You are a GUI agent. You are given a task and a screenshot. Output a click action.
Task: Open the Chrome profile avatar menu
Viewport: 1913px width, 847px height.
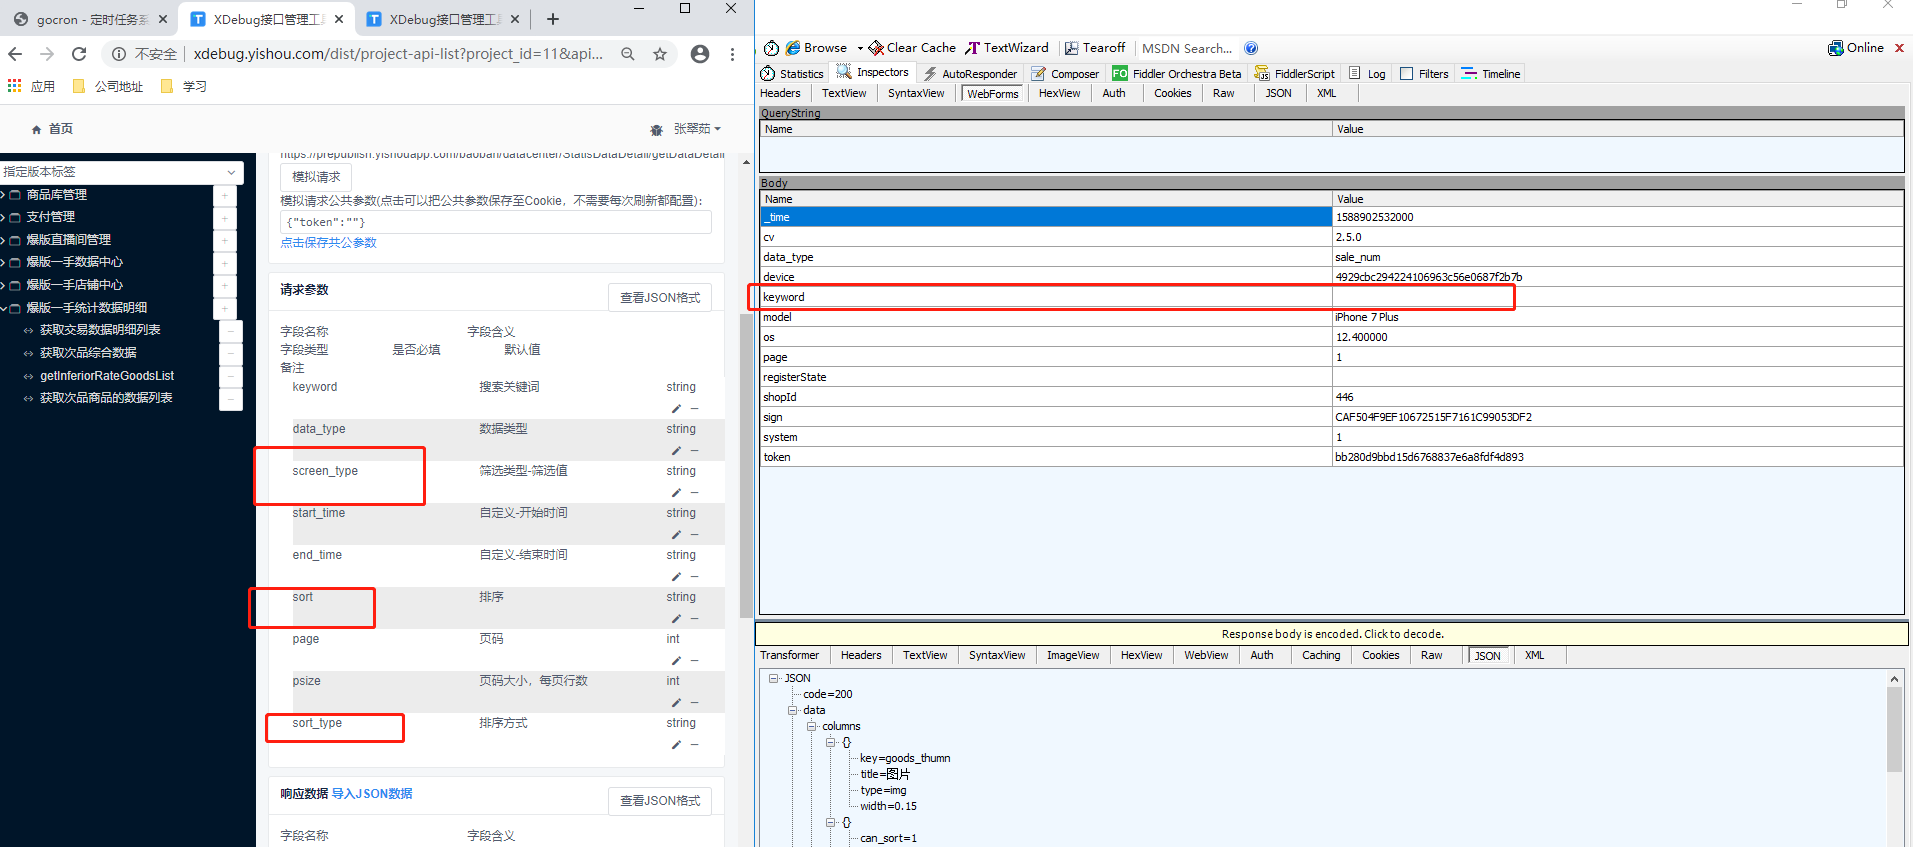(x=700, y=54)
